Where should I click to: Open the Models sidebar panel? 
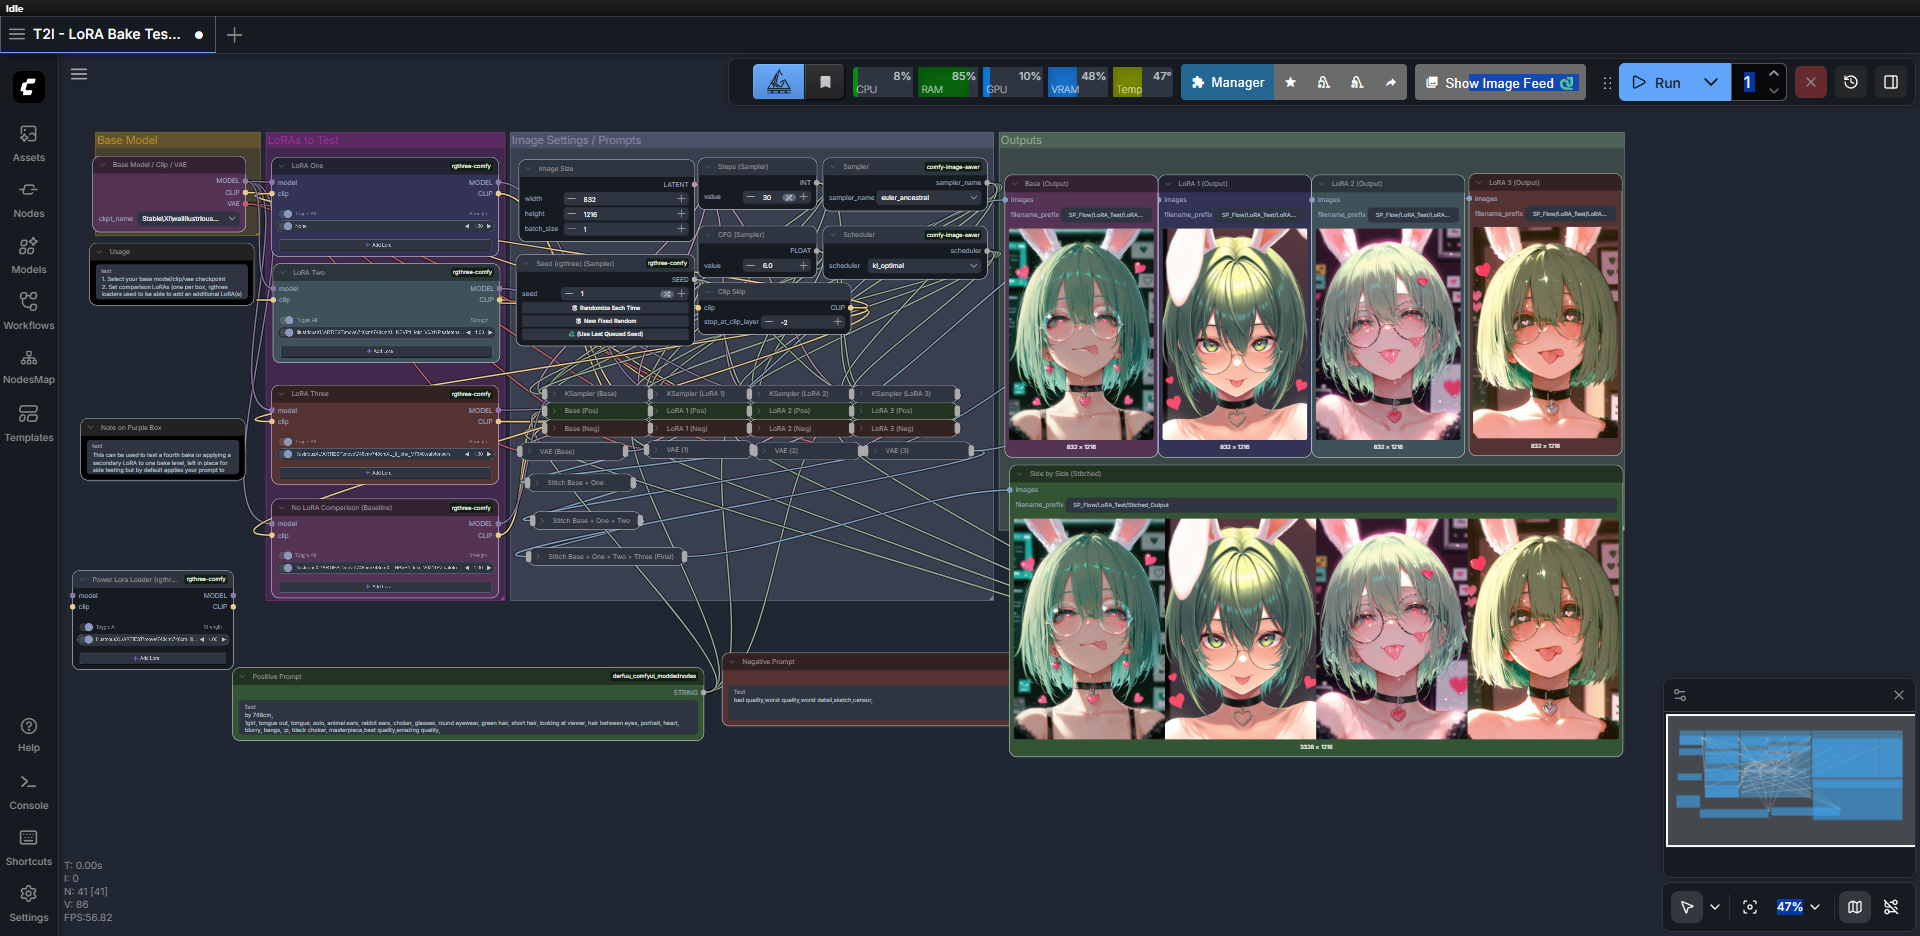[28, 255]
